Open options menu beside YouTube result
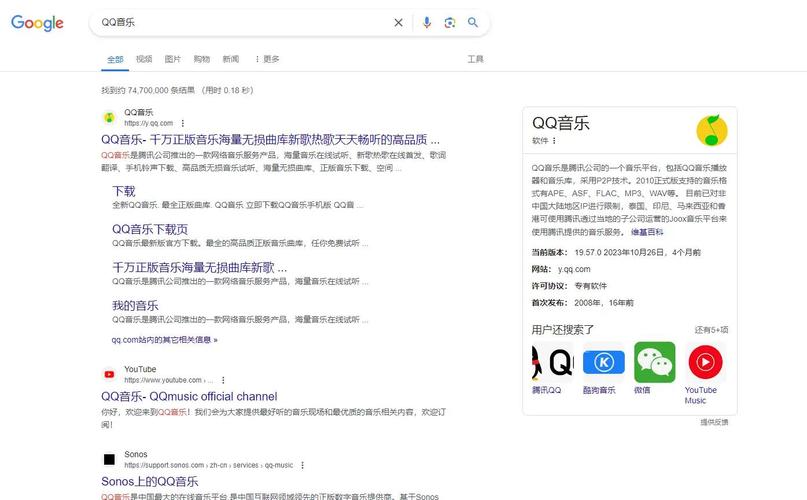The image size is (807, 500). click(x=223, y=380)
